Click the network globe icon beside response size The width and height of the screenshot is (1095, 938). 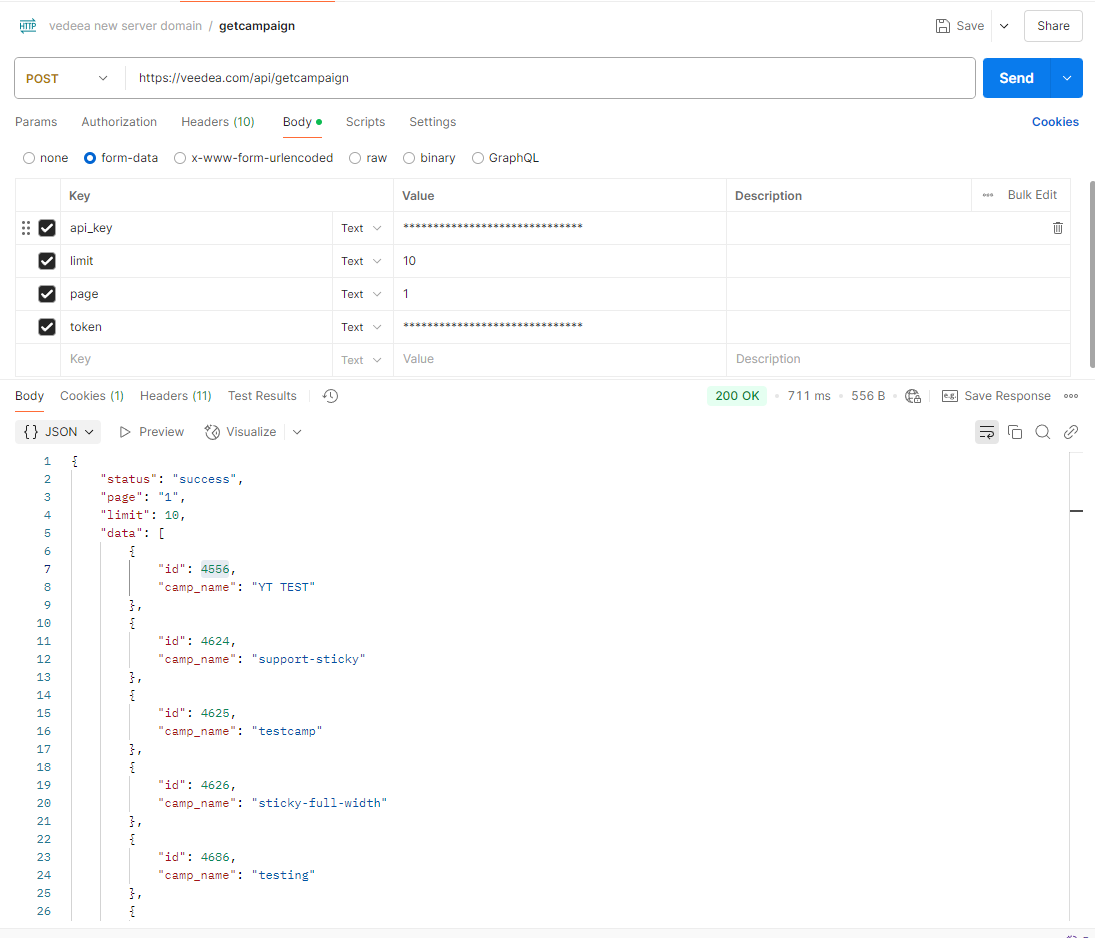(x=913, y=396)
